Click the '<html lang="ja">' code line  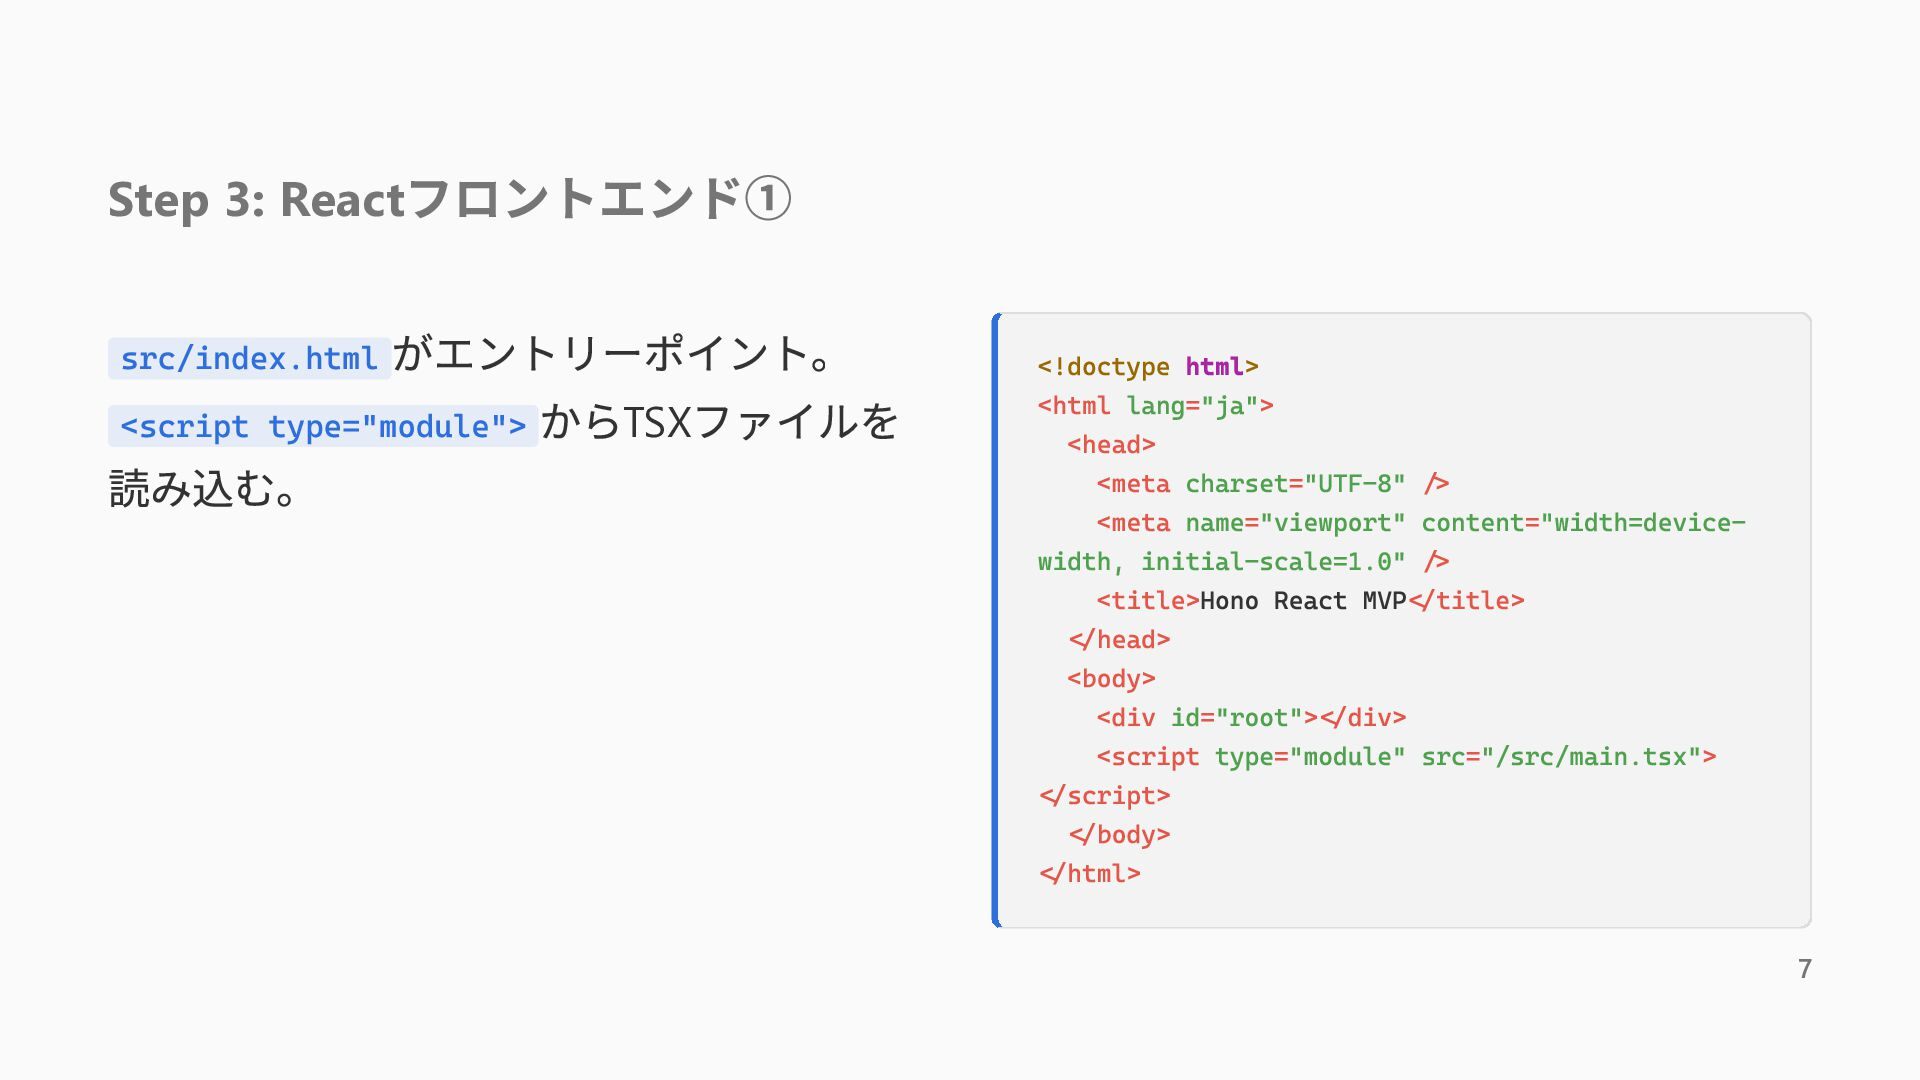click(1156, 406)
